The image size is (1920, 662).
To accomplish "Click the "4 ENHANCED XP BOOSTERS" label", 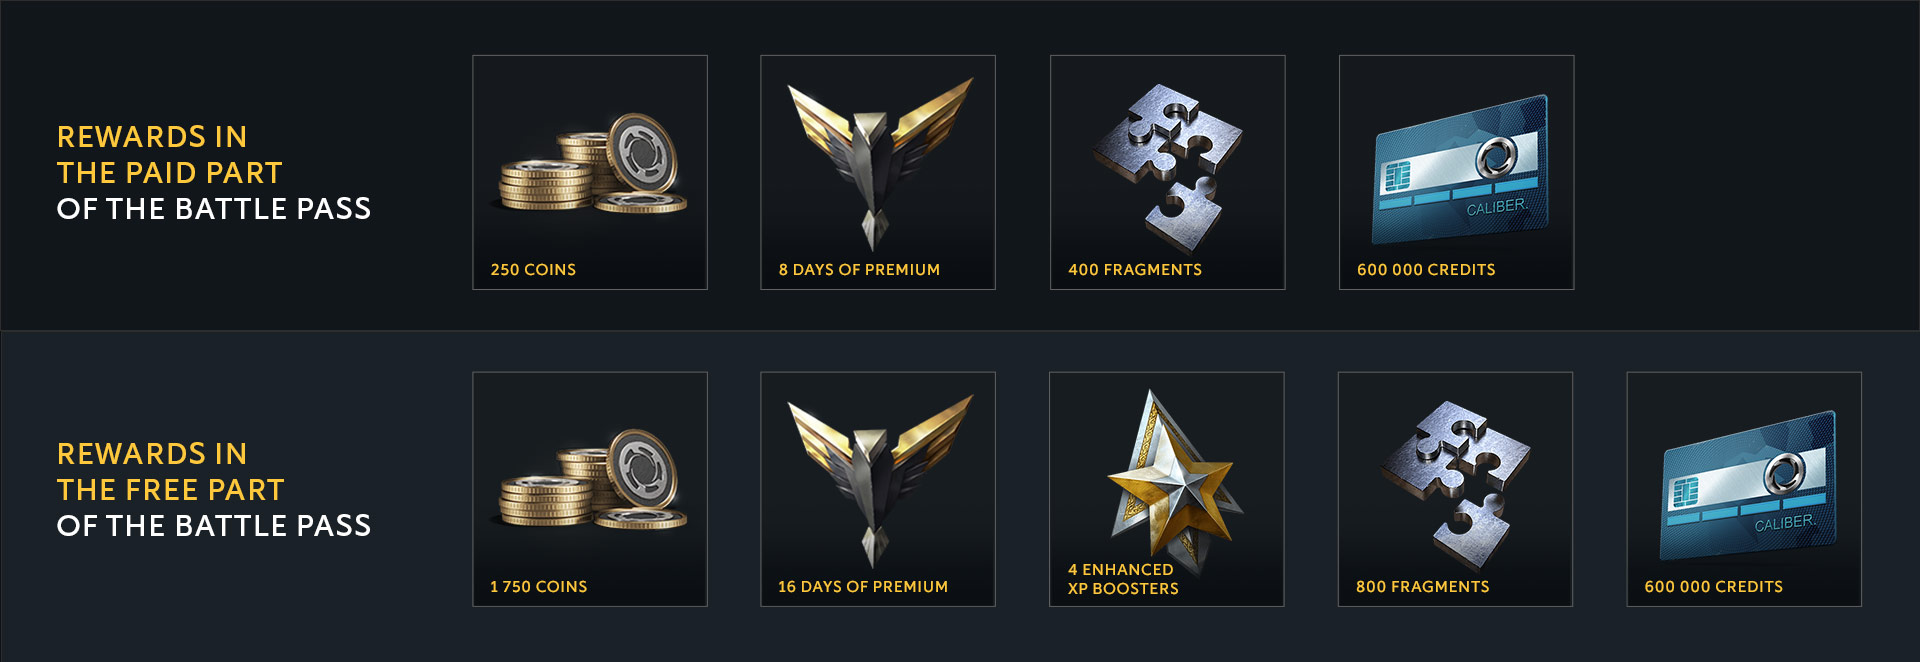I will [x=1123, y=579].
